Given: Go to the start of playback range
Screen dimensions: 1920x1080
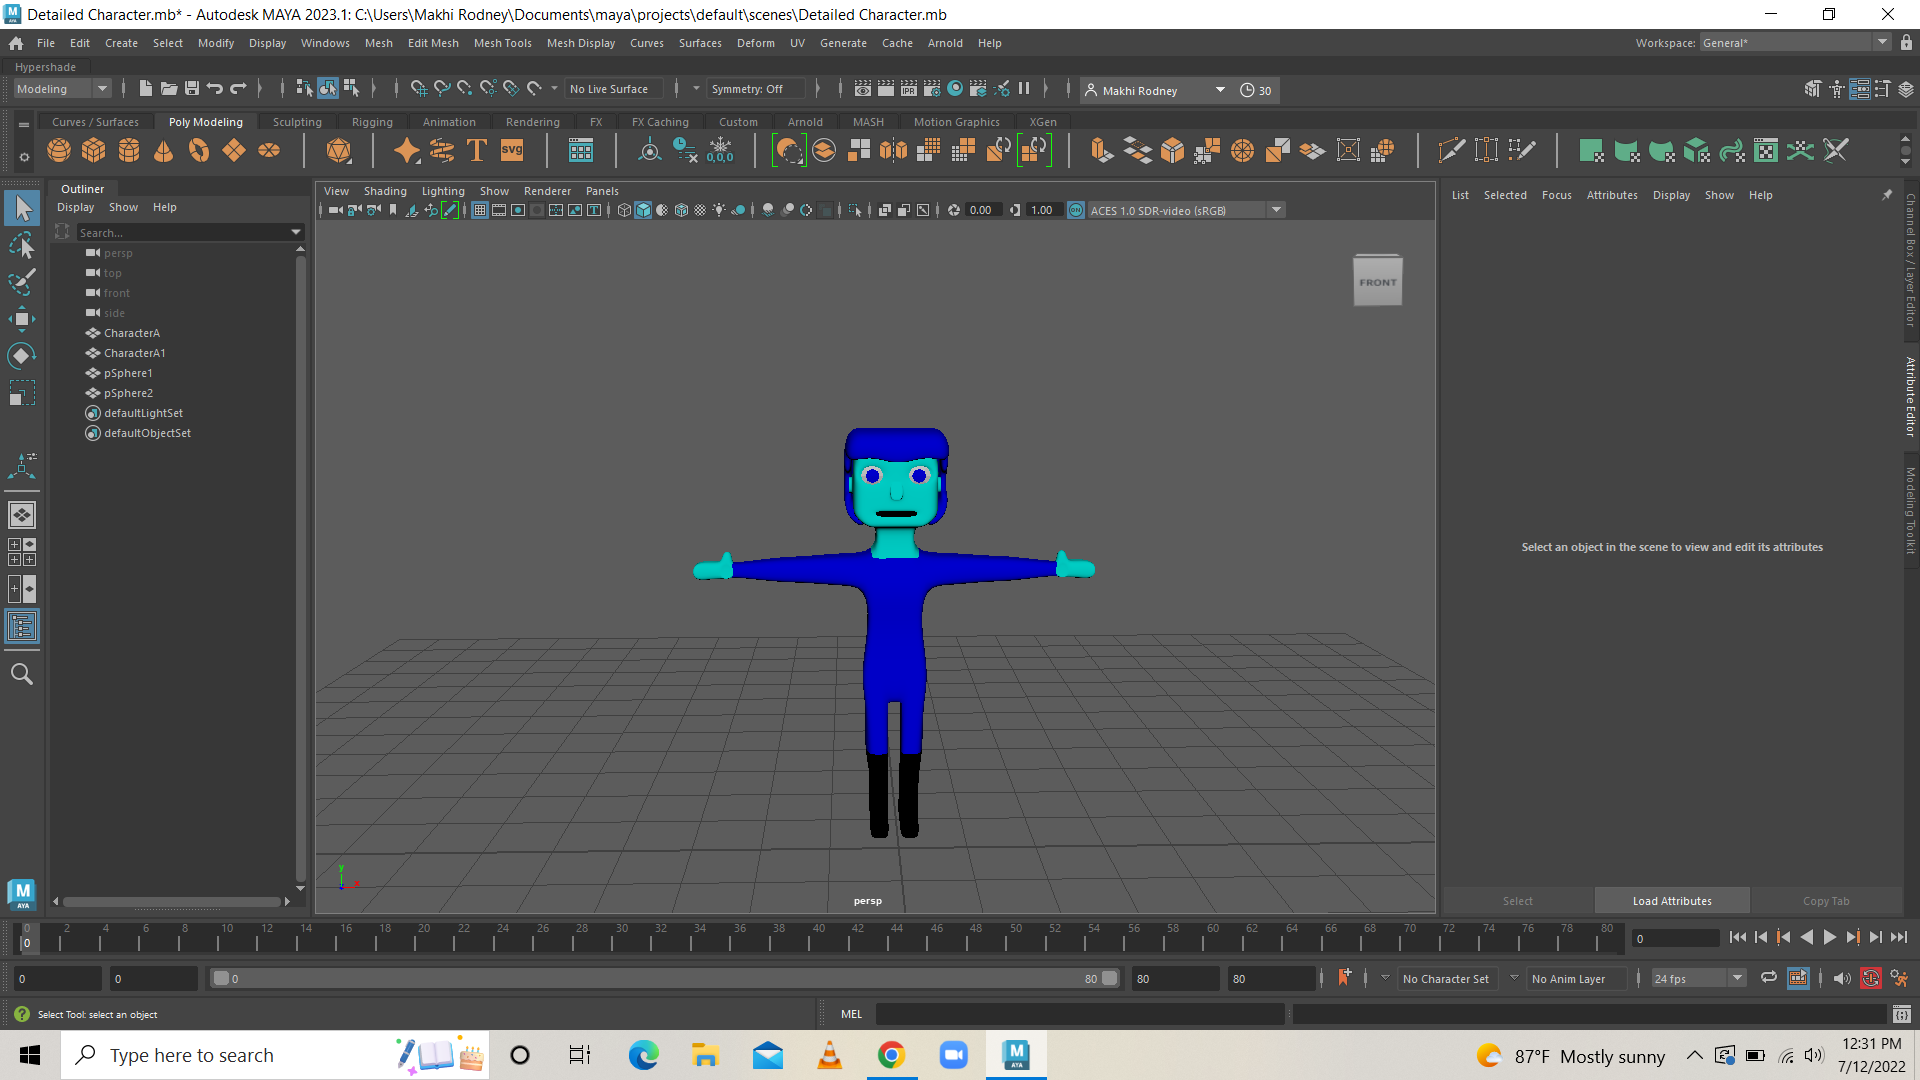Looking at the screenshot, I should pos(1738,937).
